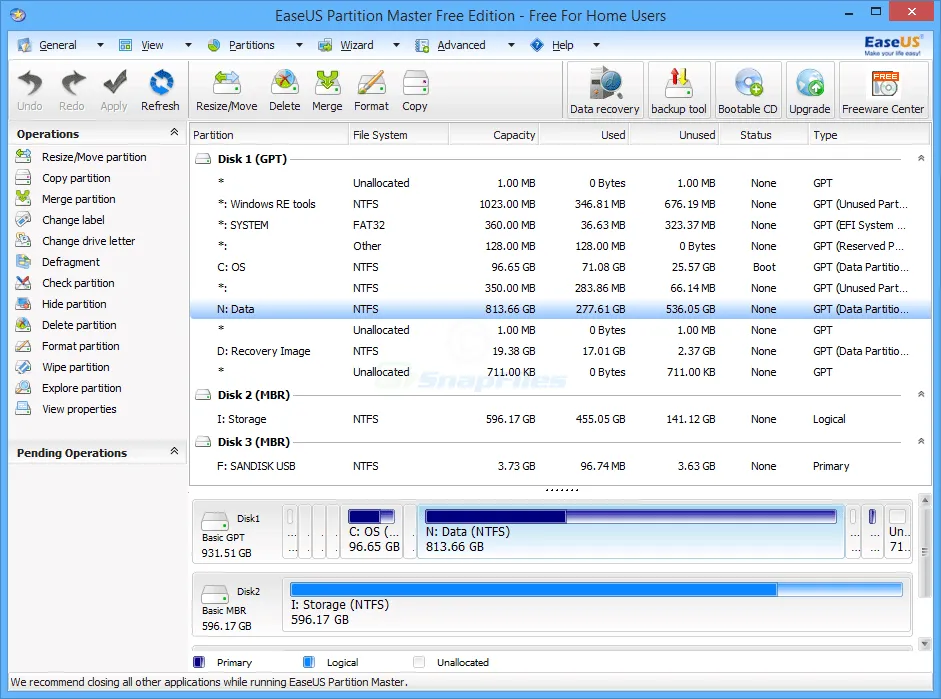Click Resize/Move partition in Operations panel
Screen dimensions: 941x699
[x=94, y=157]
